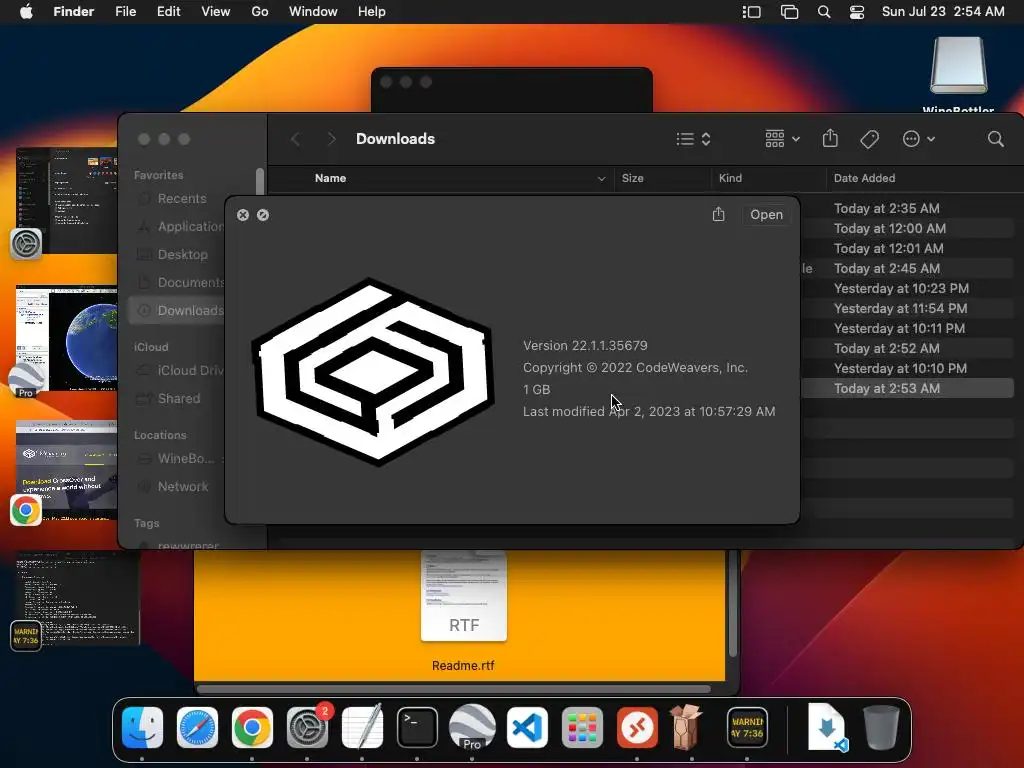Click the Open button in Quick Look

tap(766, 214)
